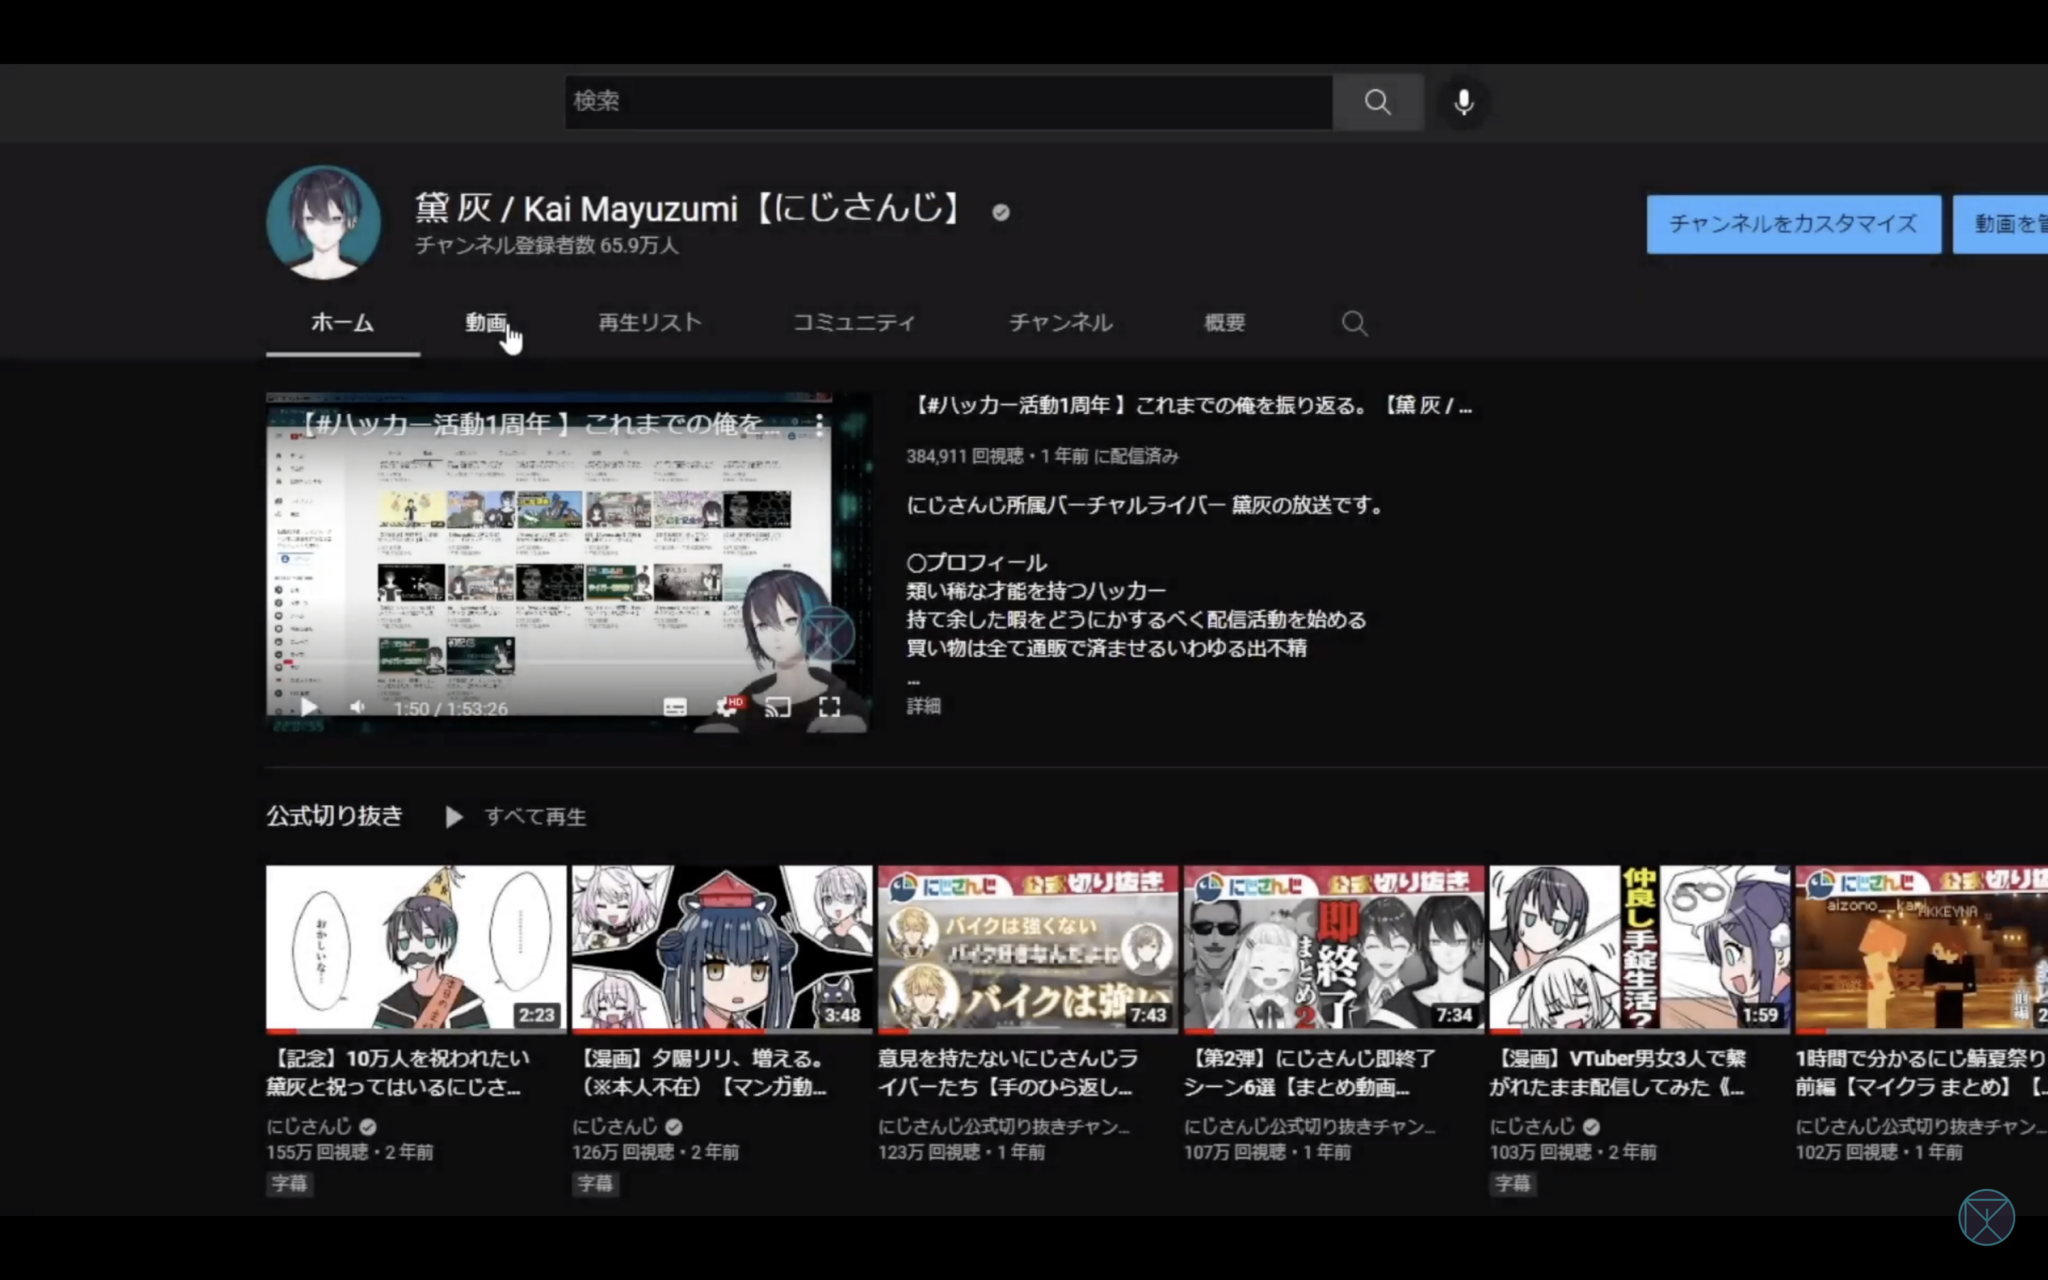Open the コミュニティ tab

(x=854, y=323)
